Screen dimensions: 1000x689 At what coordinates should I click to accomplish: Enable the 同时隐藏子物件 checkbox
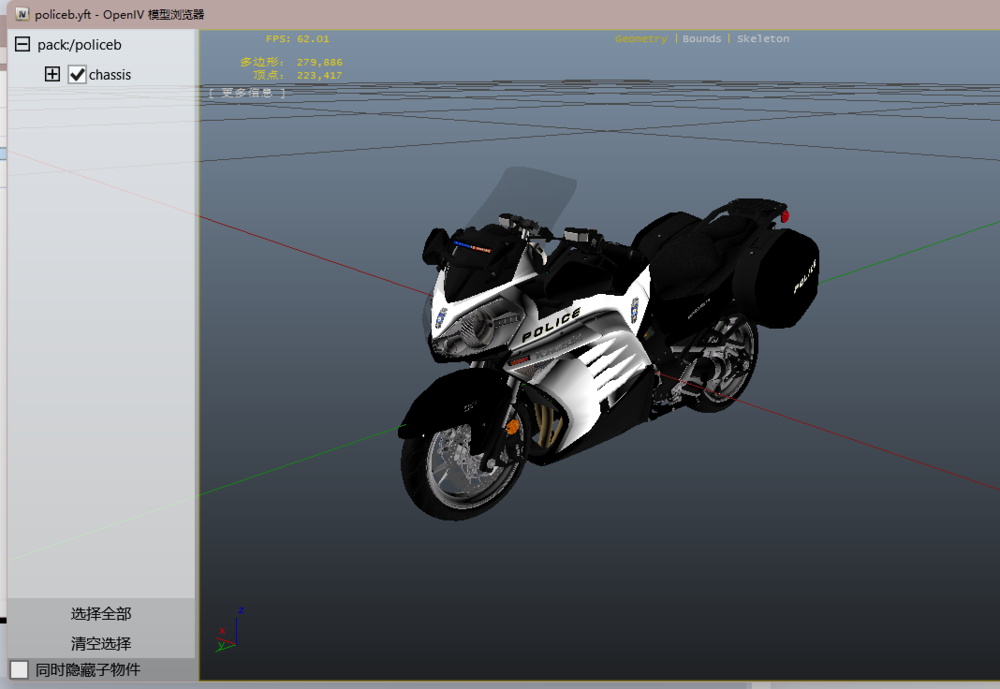19,670
